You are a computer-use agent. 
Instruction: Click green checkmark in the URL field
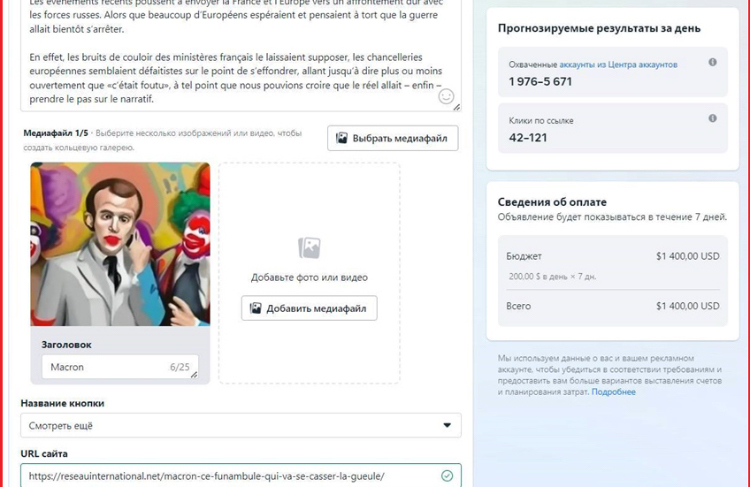[447, 476]
